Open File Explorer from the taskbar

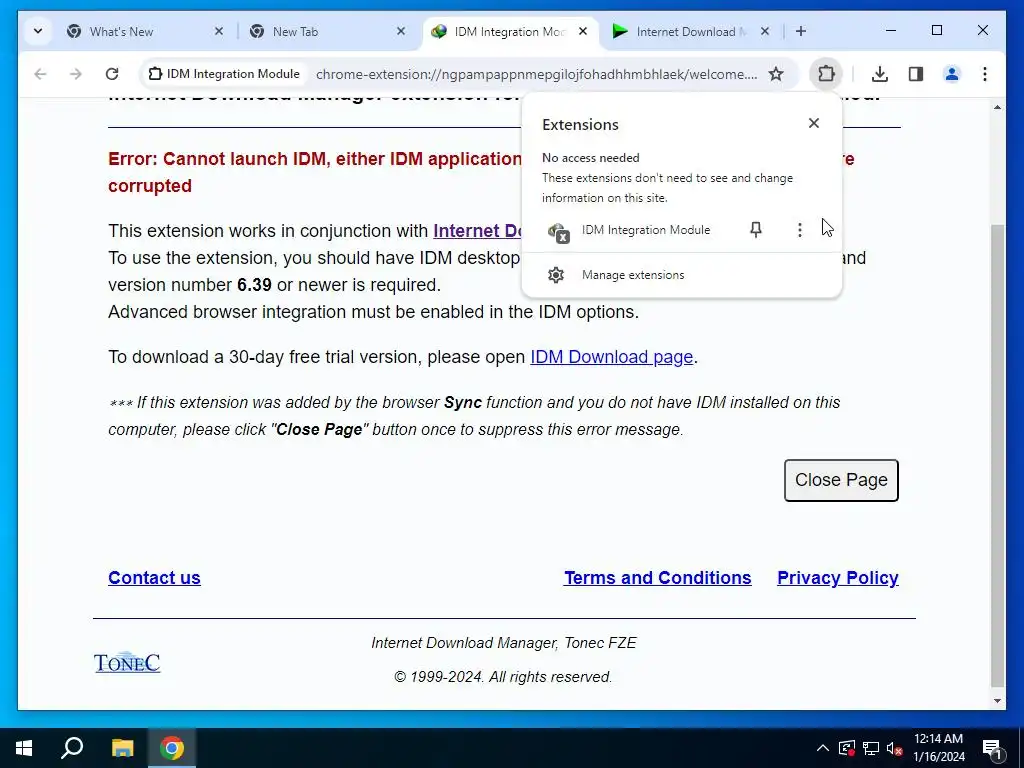tap(122, 748)
